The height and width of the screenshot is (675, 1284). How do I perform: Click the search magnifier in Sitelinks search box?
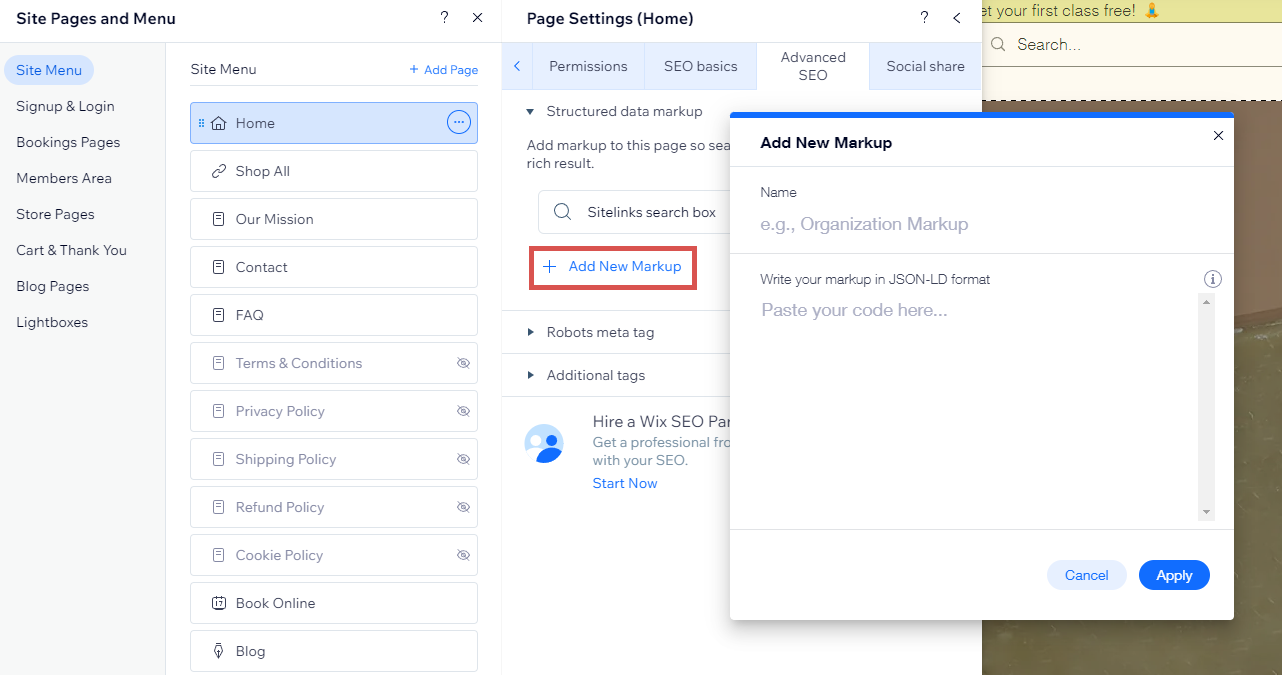[x=563, y=212]
